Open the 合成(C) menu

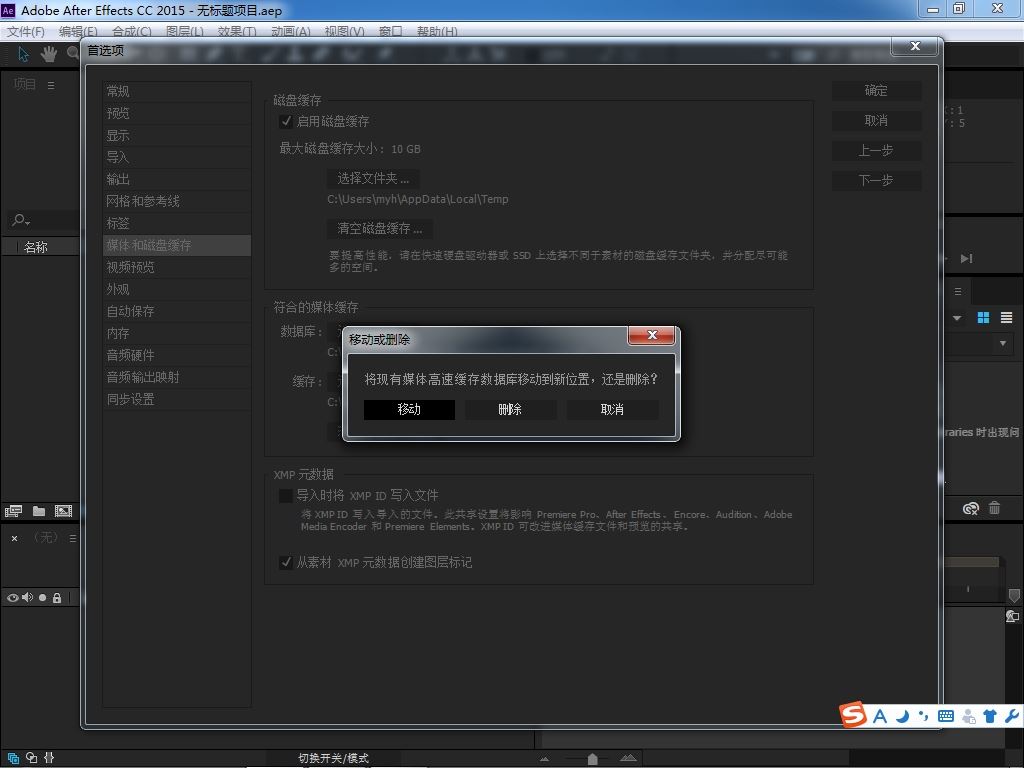coord(131,31)
